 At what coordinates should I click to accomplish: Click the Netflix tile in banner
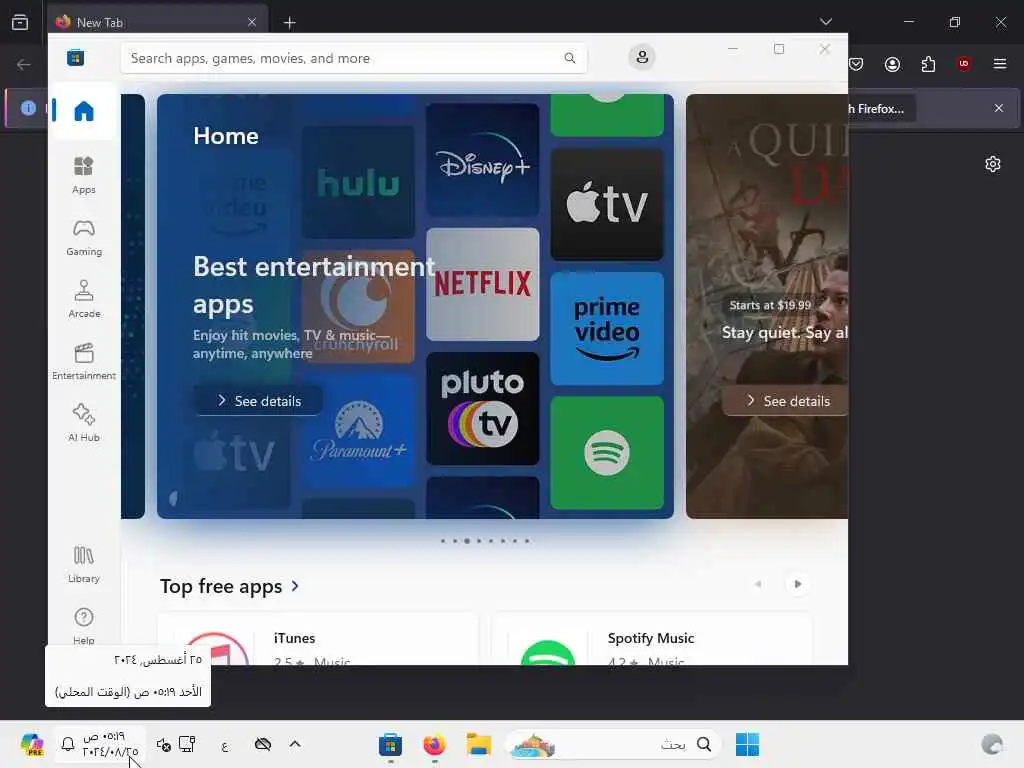[x=483, y=284]
